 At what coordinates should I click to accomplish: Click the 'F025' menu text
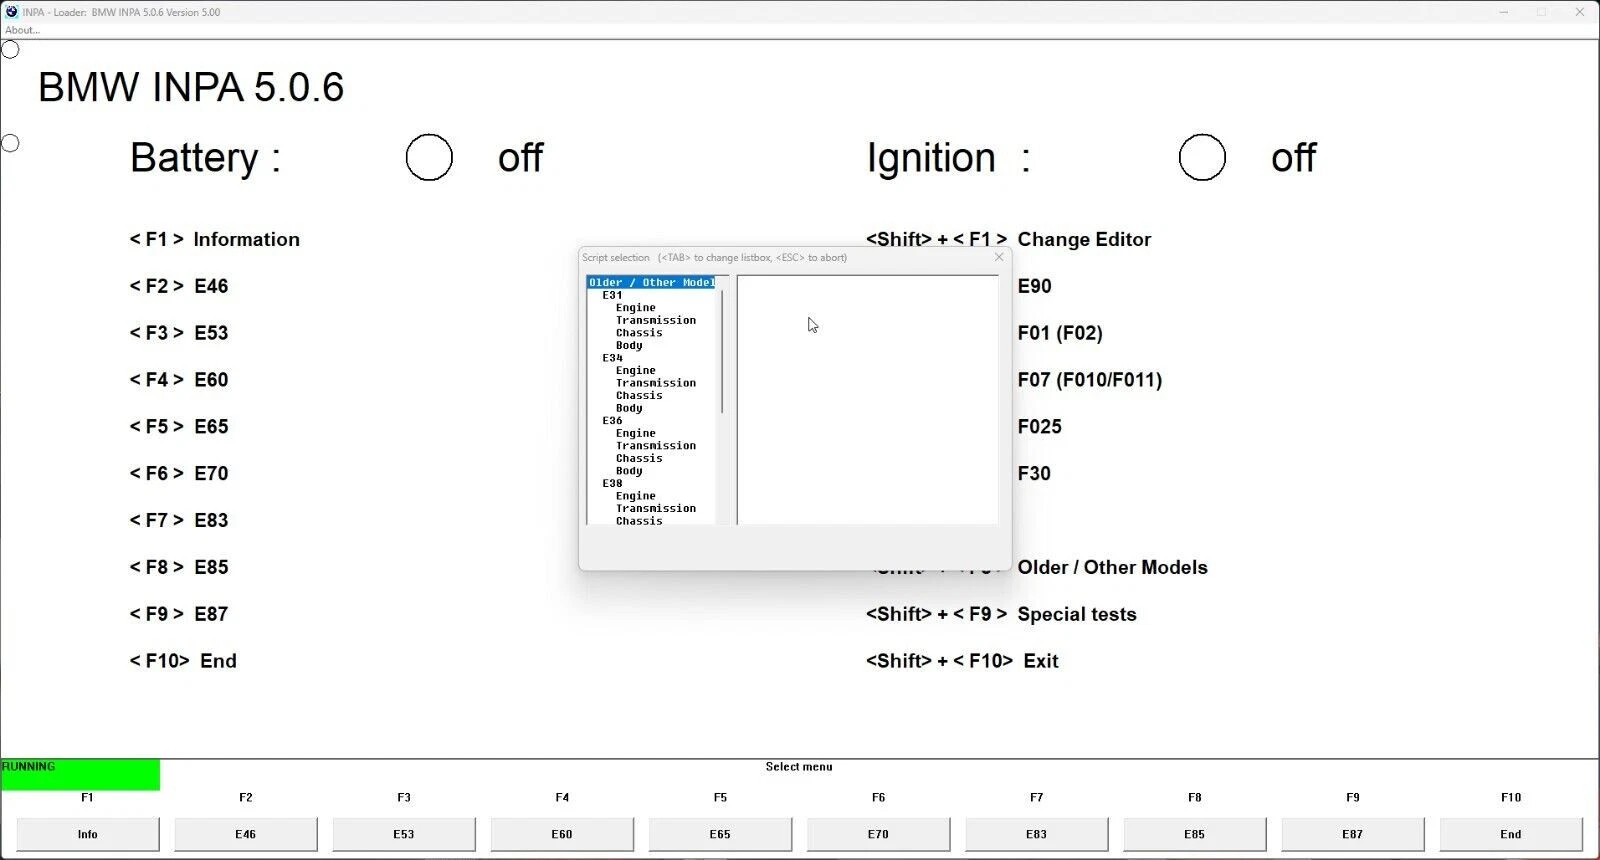click(x=1040, y=427)
